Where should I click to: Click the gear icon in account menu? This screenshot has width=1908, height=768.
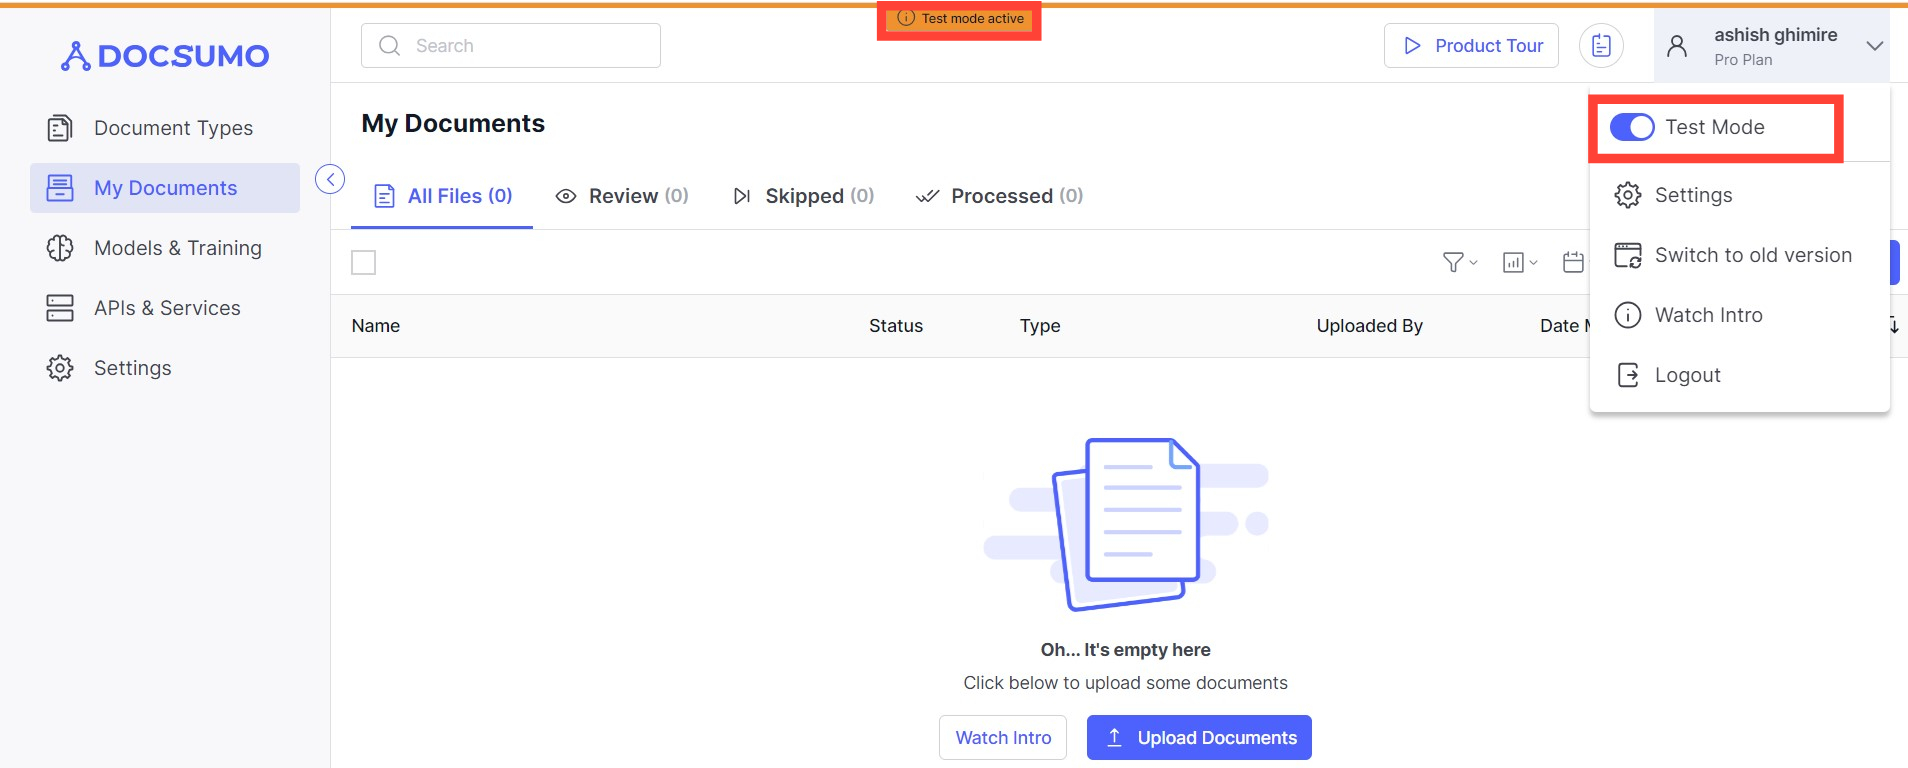(1628, 195)
